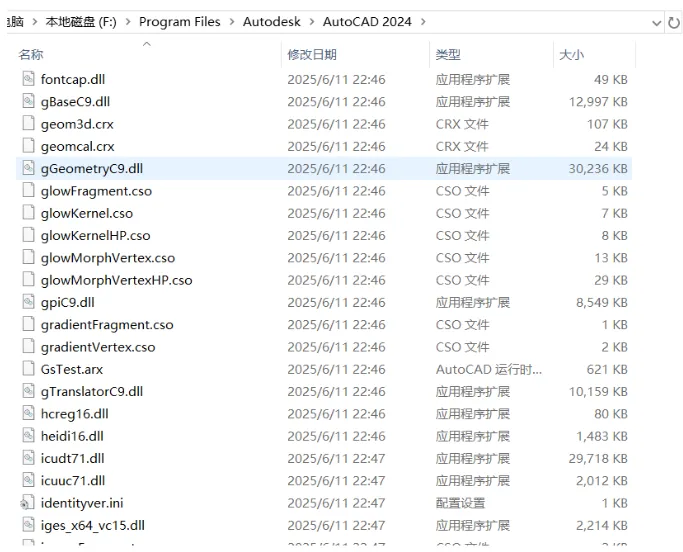Refresh the AutoCAD 2024 folder view
Image resolution: width=683 pixels, height=552 pixels.
pyautogui.click(x=674, y=22)
